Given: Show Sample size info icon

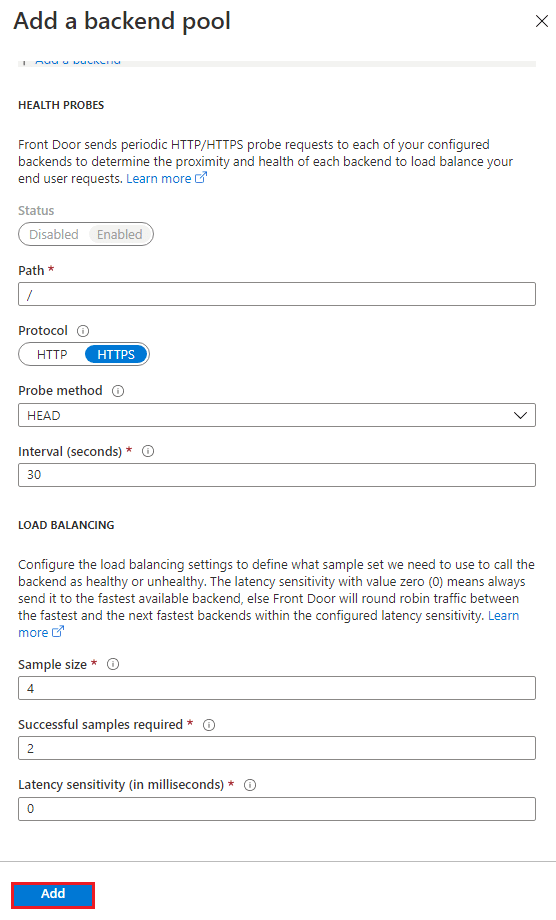Looking at the screenshot, I should pyautogui.click(x=113, y=664).
